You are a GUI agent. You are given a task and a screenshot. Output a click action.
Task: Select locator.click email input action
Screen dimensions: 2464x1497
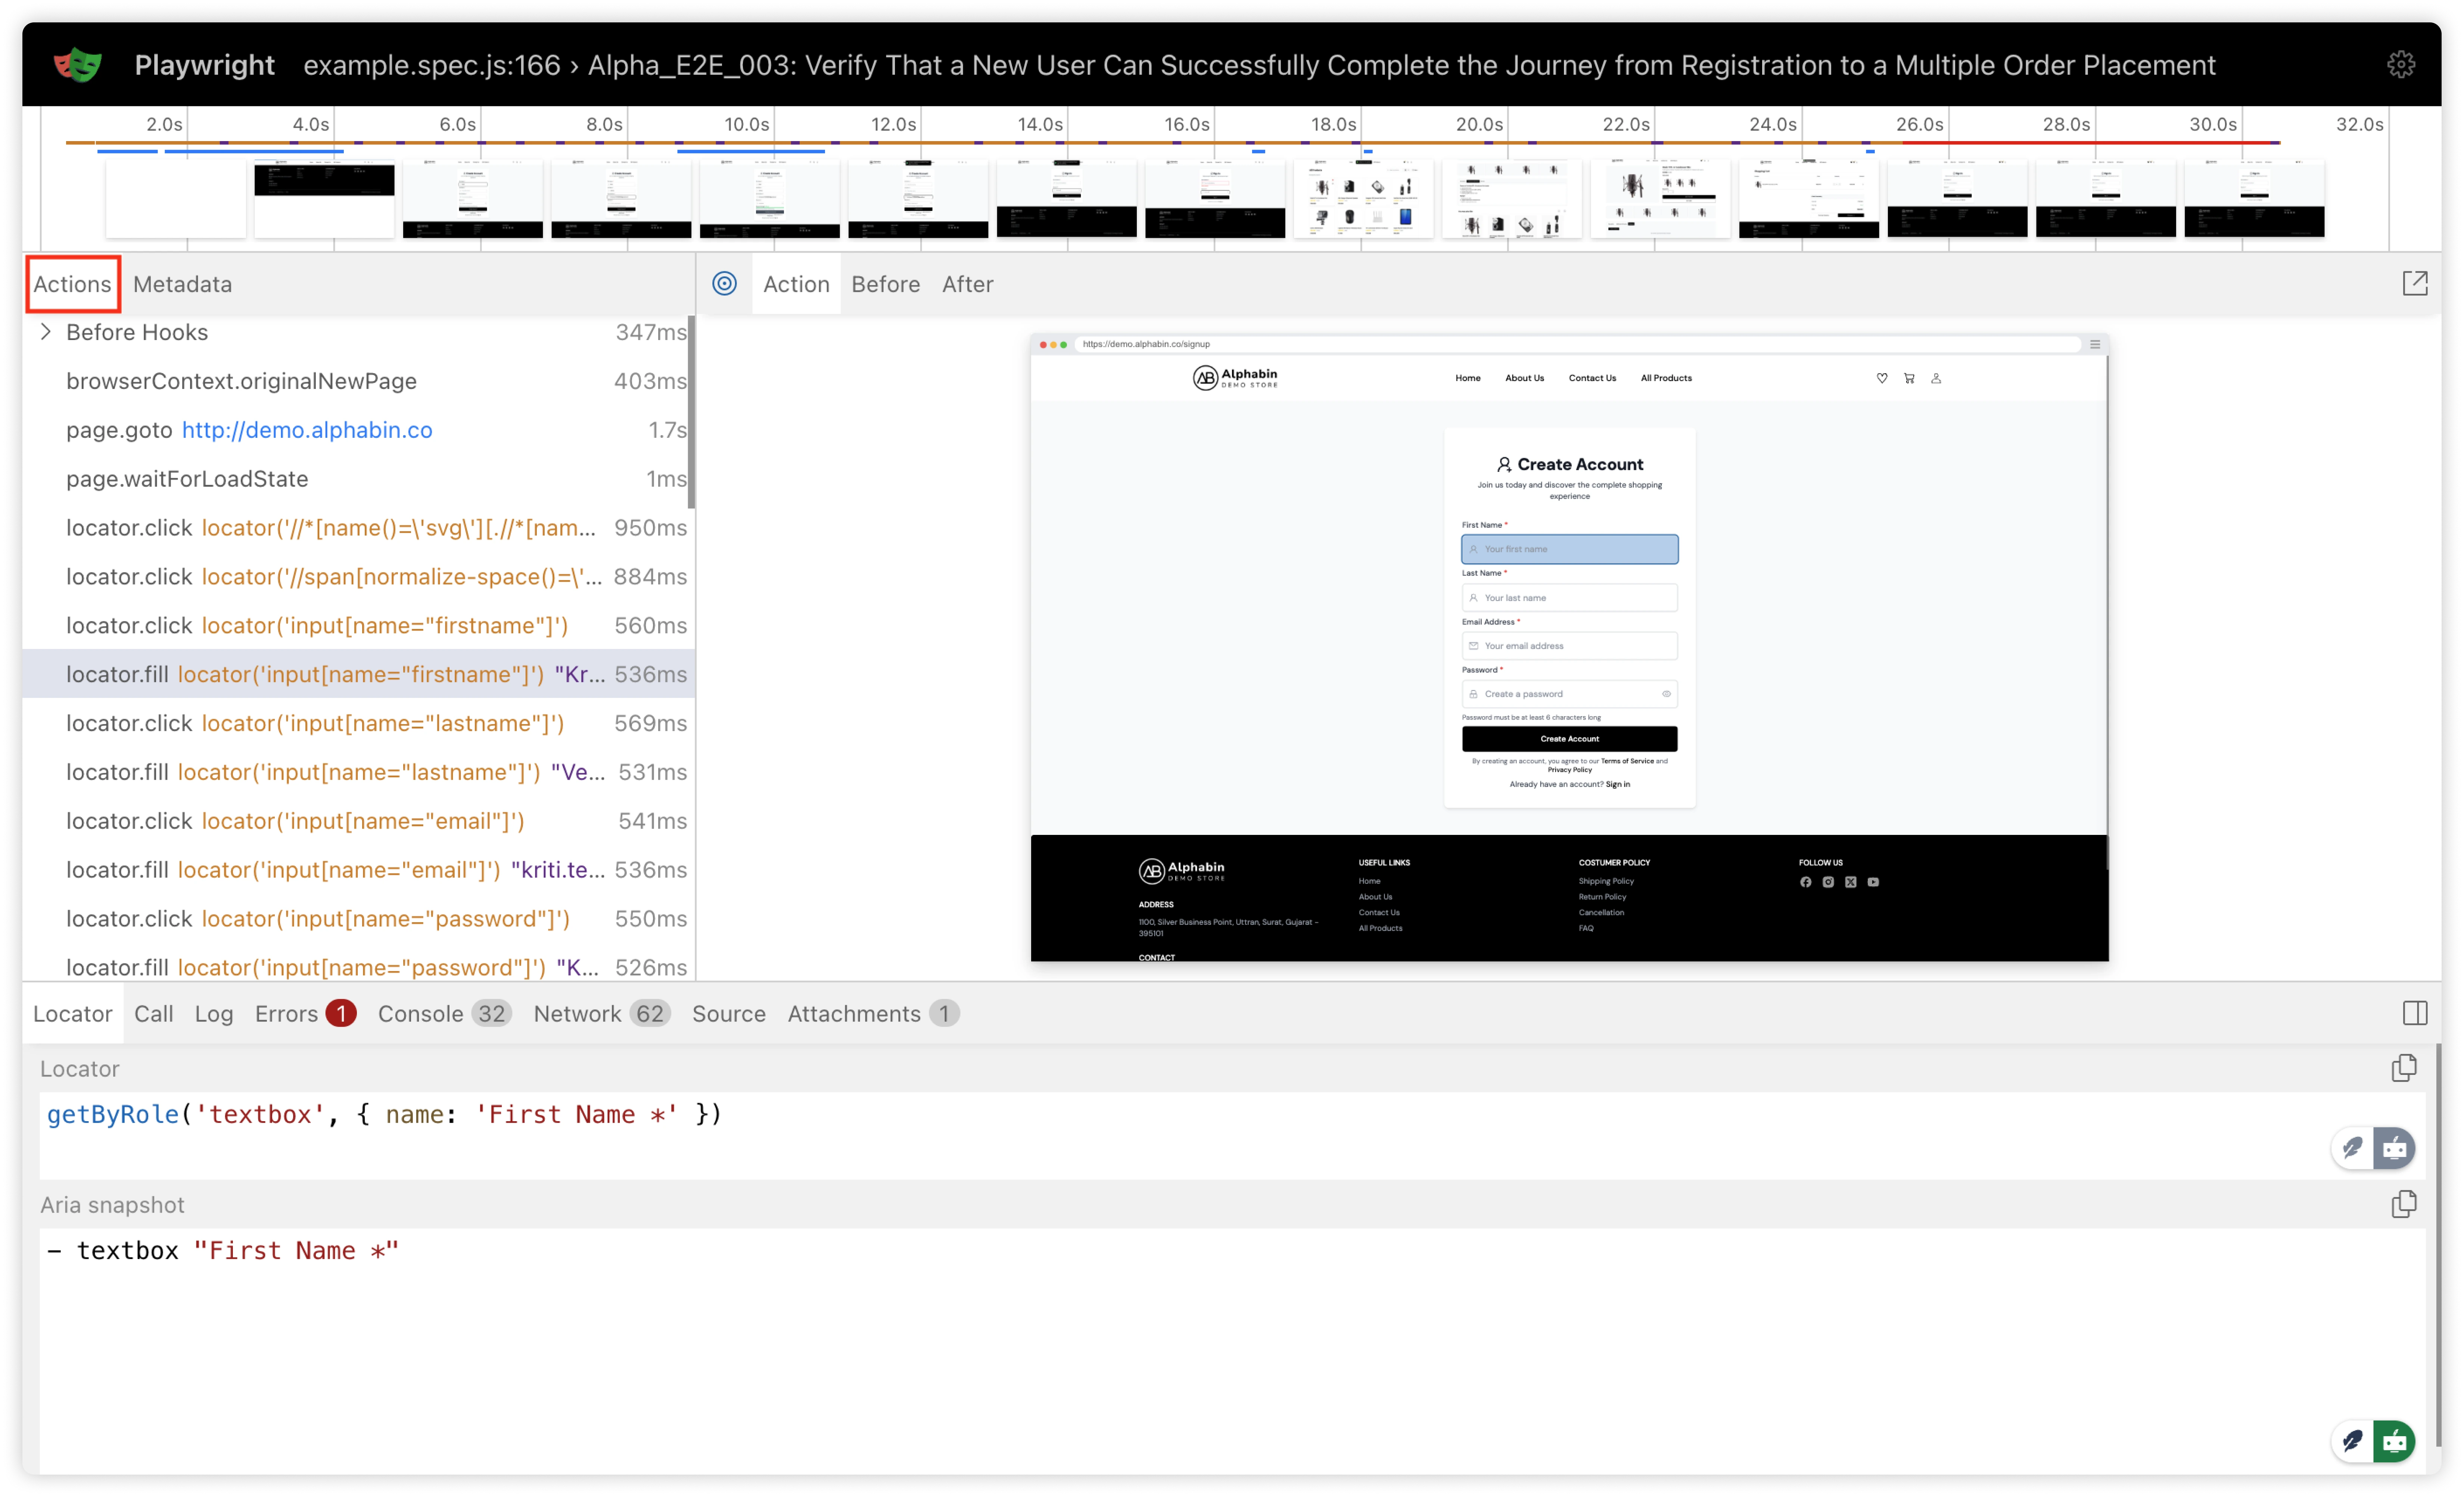358,821
